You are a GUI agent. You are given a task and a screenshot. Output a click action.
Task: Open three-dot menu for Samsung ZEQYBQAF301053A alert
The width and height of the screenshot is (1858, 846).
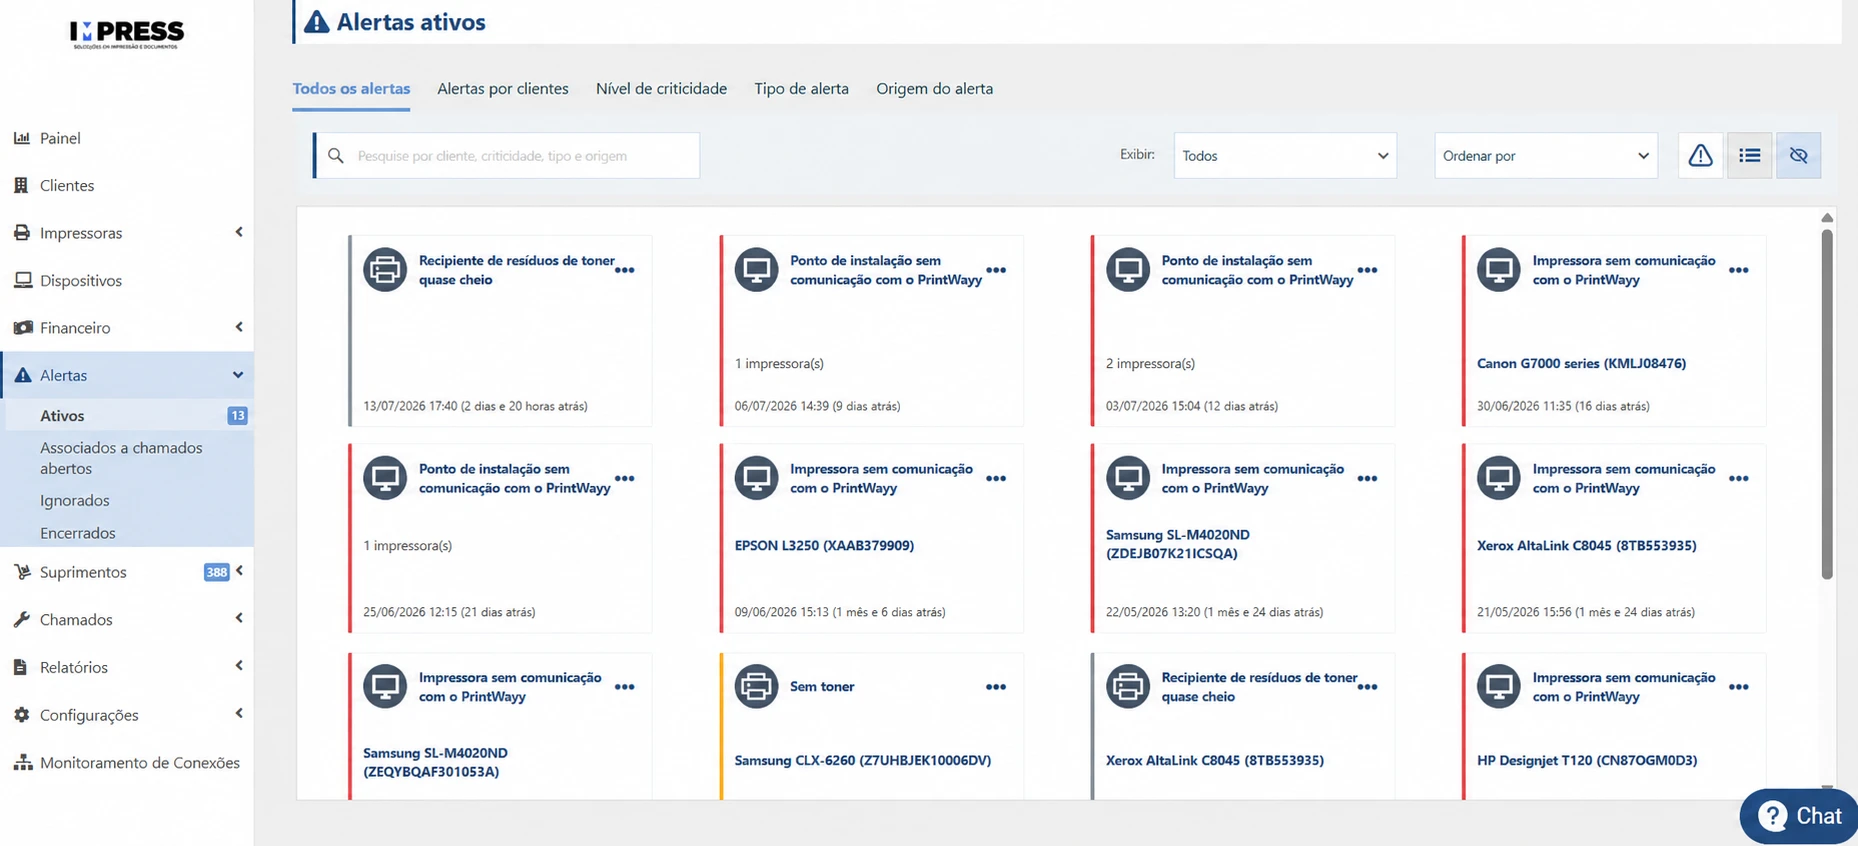625,687
